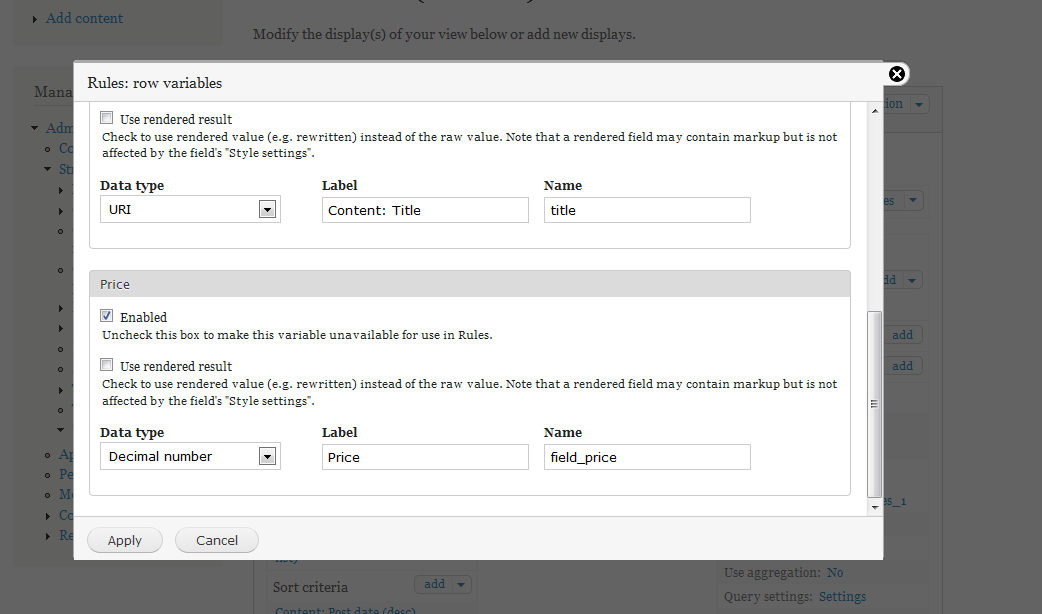The width and height of the screenshot is (1042, 614).
Task: Close the Rules row variables dialog
Action: (897, 74)
